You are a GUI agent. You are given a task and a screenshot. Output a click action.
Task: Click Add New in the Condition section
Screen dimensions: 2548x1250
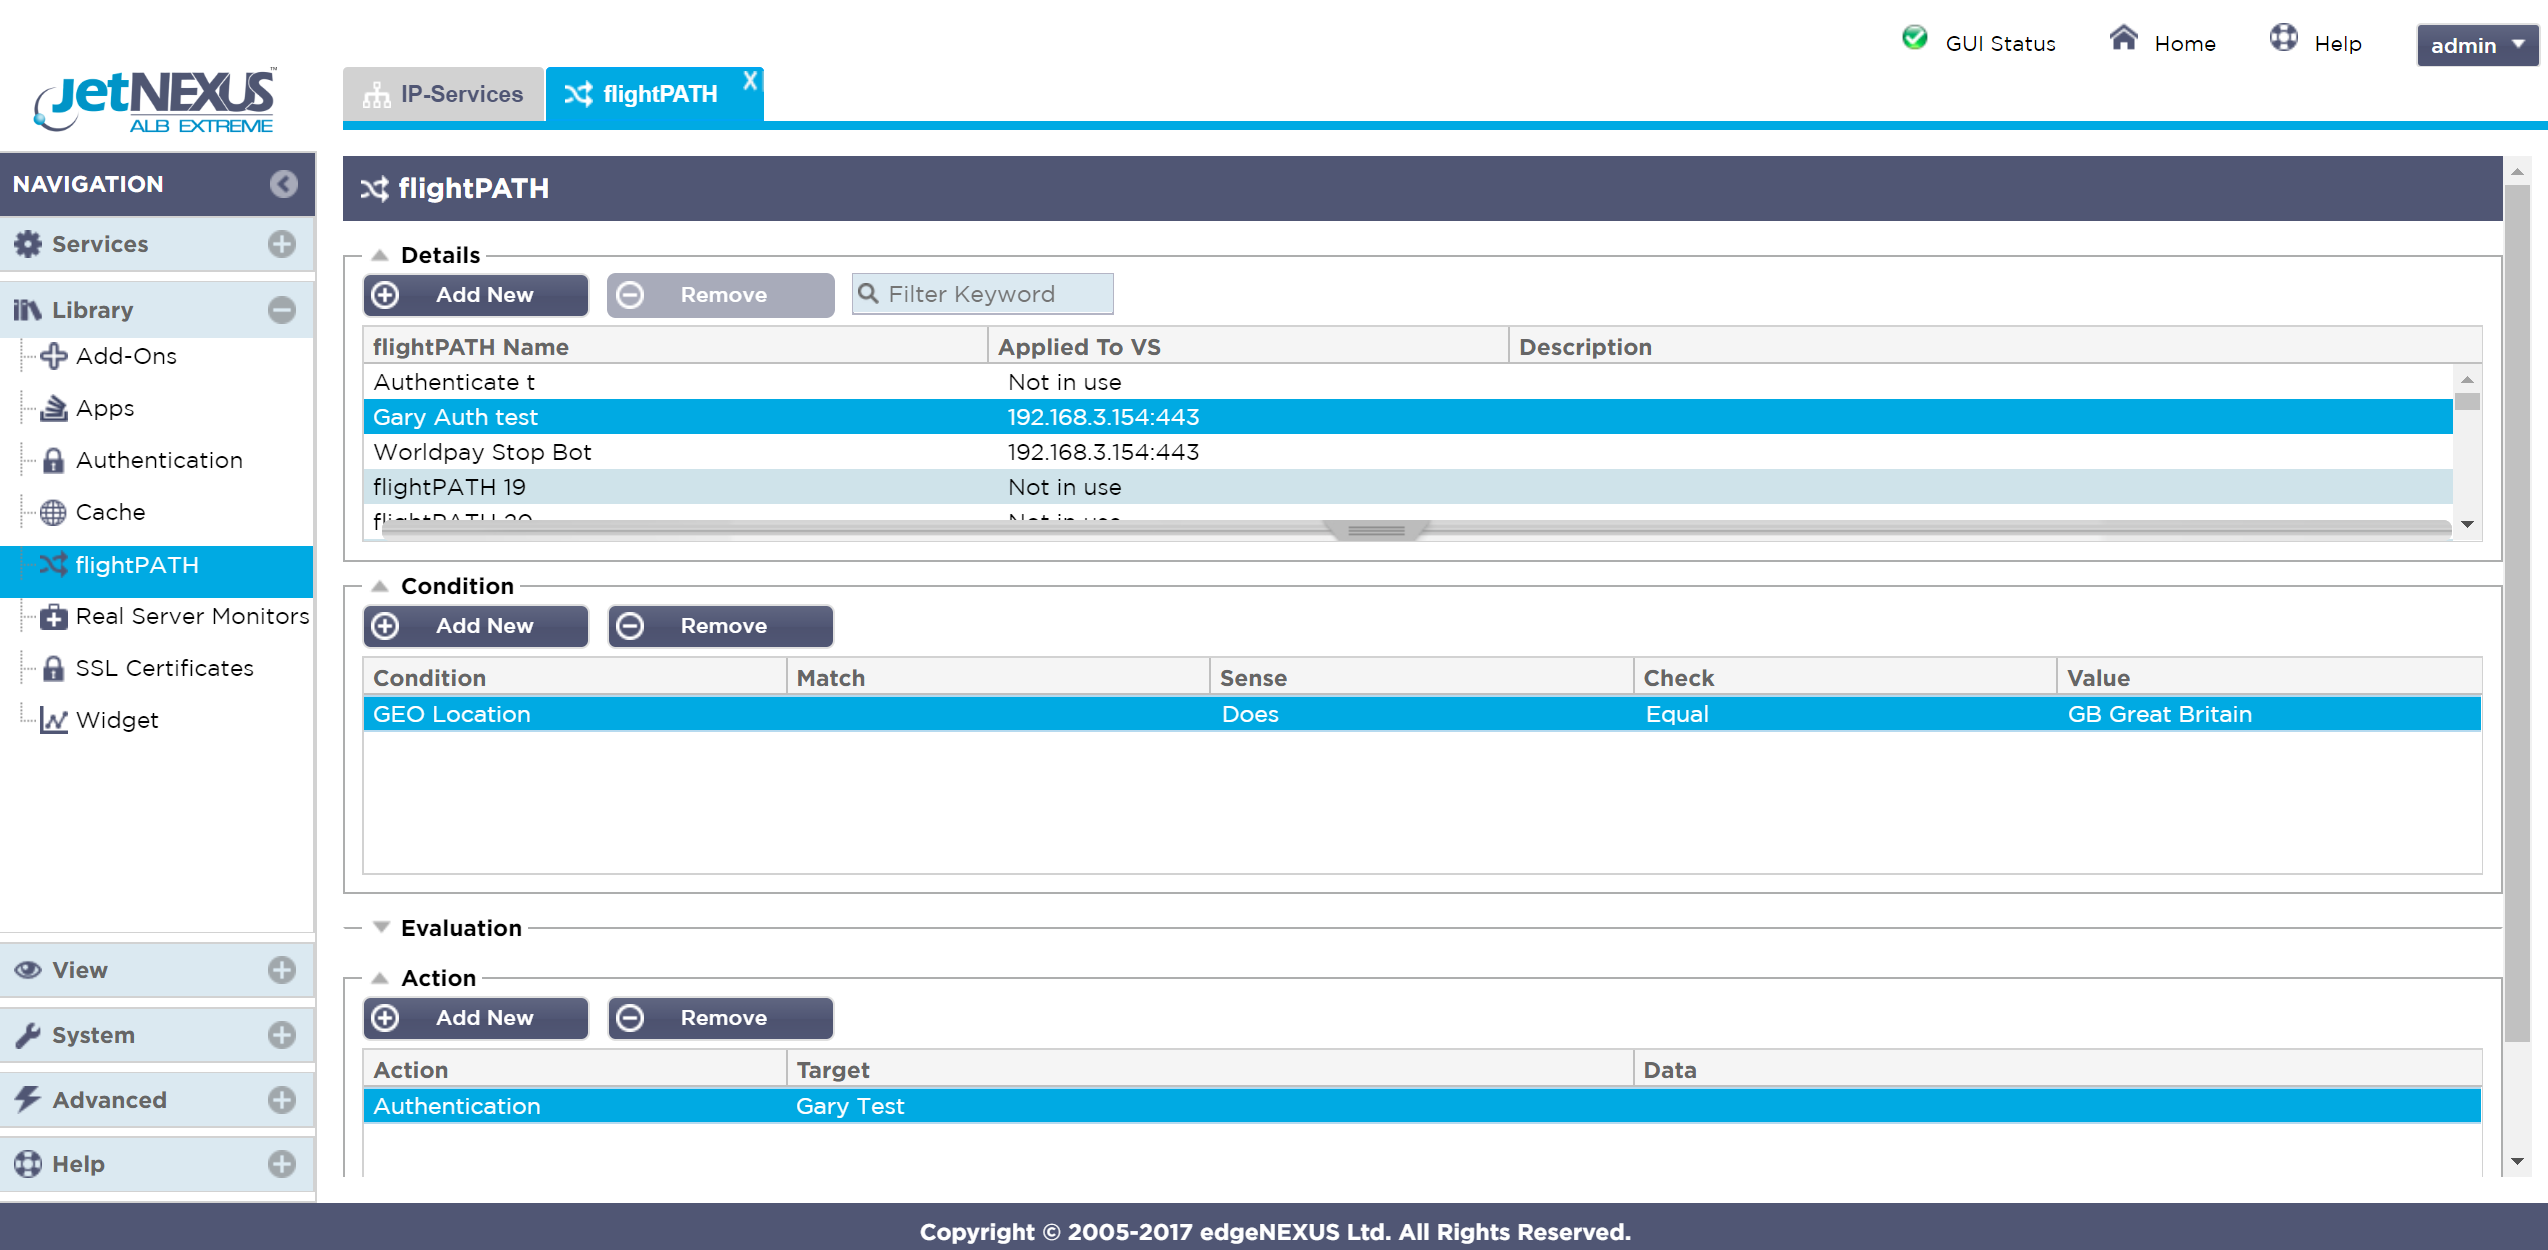(x=476, y=626)
